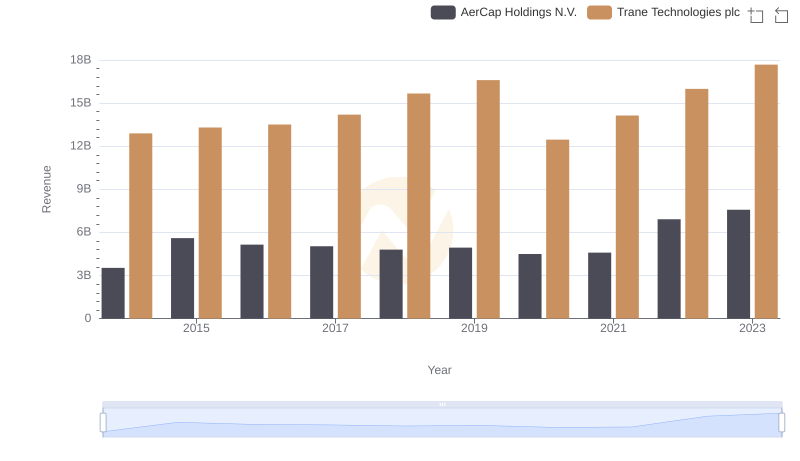
Task: Click the data zoom top move handle
Action: click(442, 404)
